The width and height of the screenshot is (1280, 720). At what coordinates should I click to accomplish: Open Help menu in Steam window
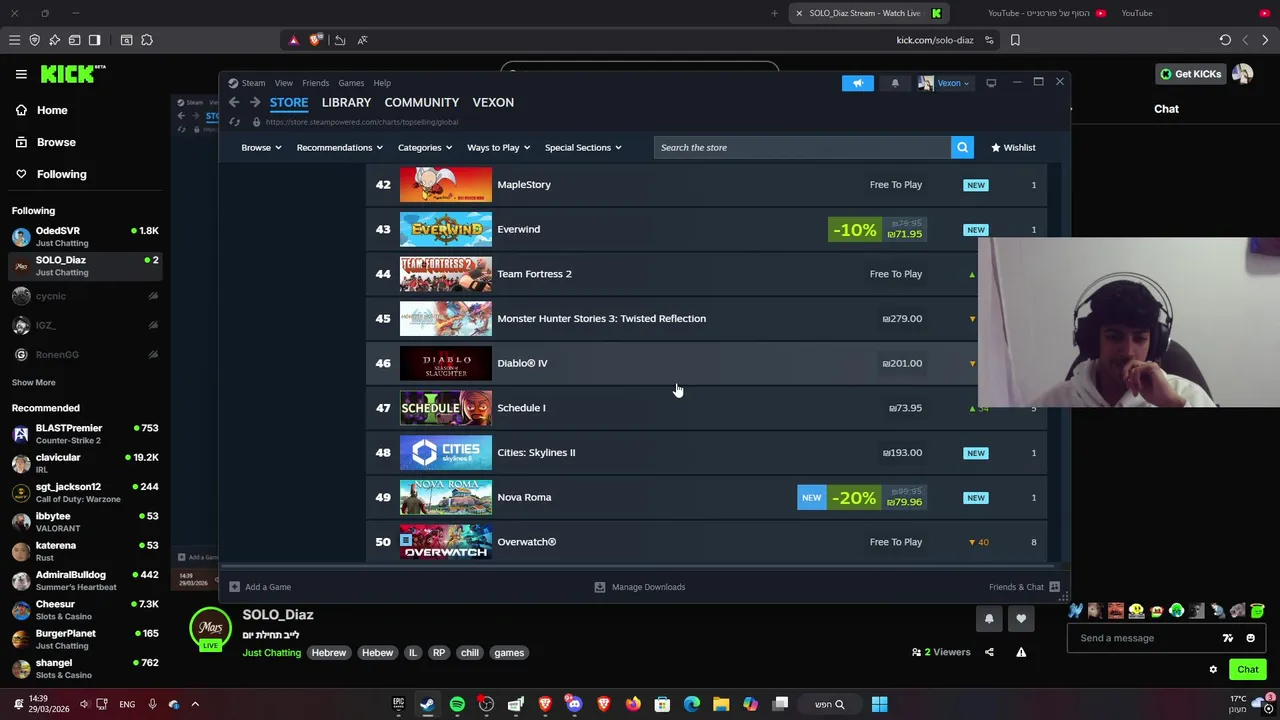382,83
